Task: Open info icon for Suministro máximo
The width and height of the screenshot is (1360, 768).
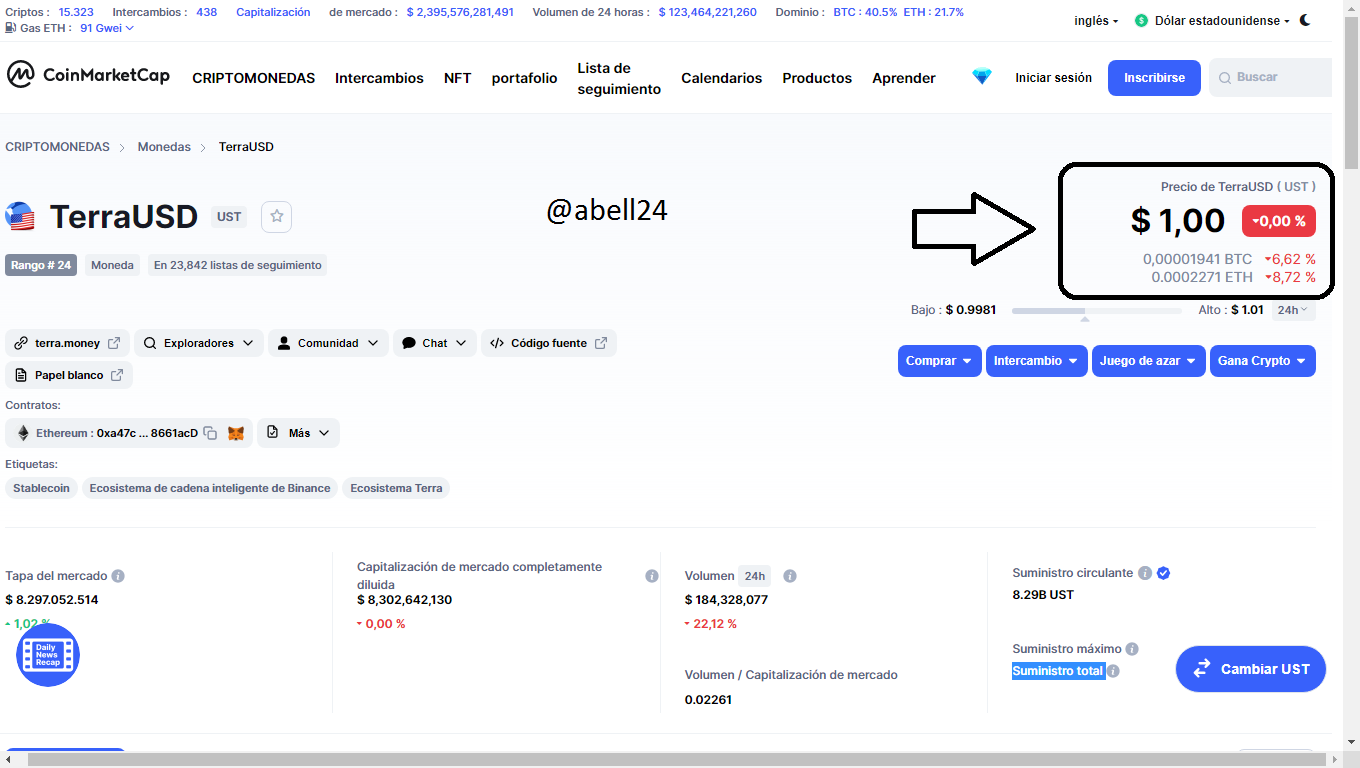Action: point(1132,649)
